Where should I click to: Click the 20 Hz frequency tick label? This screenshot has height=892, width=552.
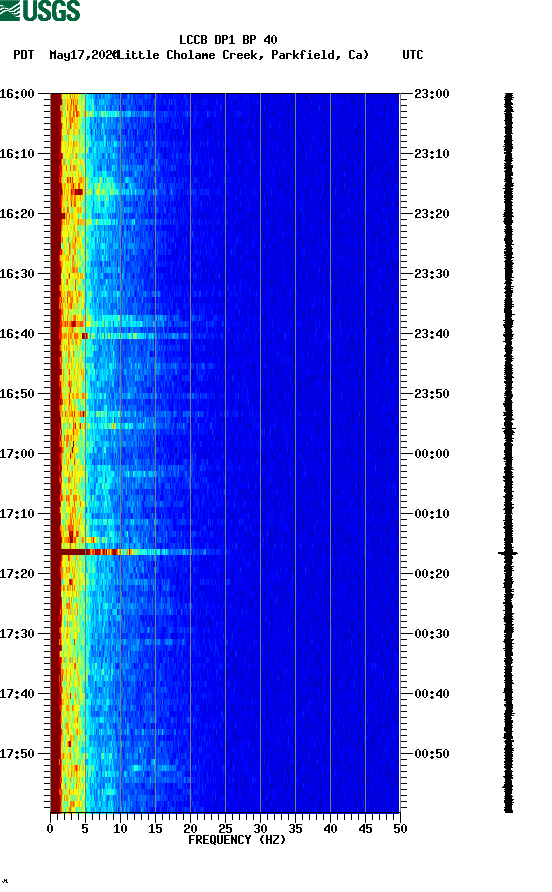190,829
